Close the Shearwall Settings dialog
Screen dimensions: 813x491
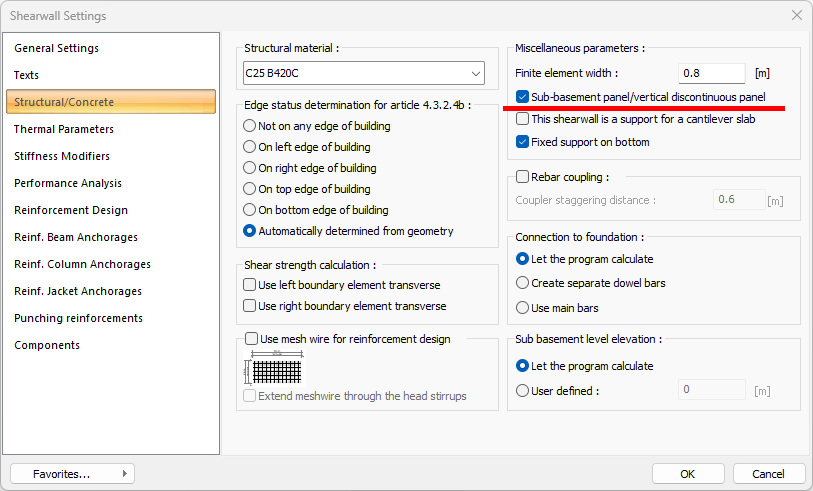796,15
